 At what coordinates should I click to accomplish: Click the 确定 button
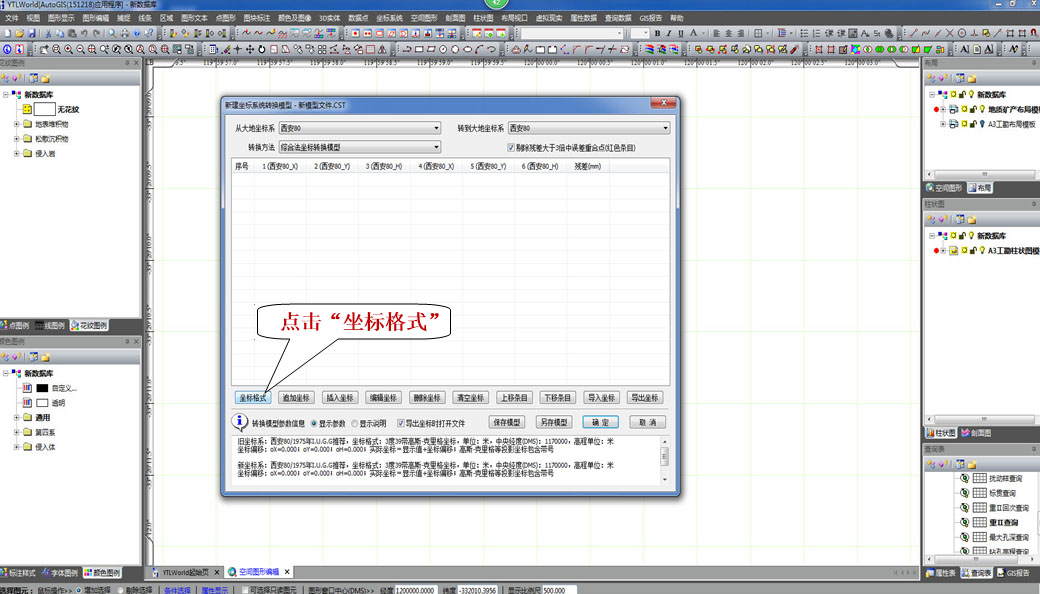coord(601,422)
